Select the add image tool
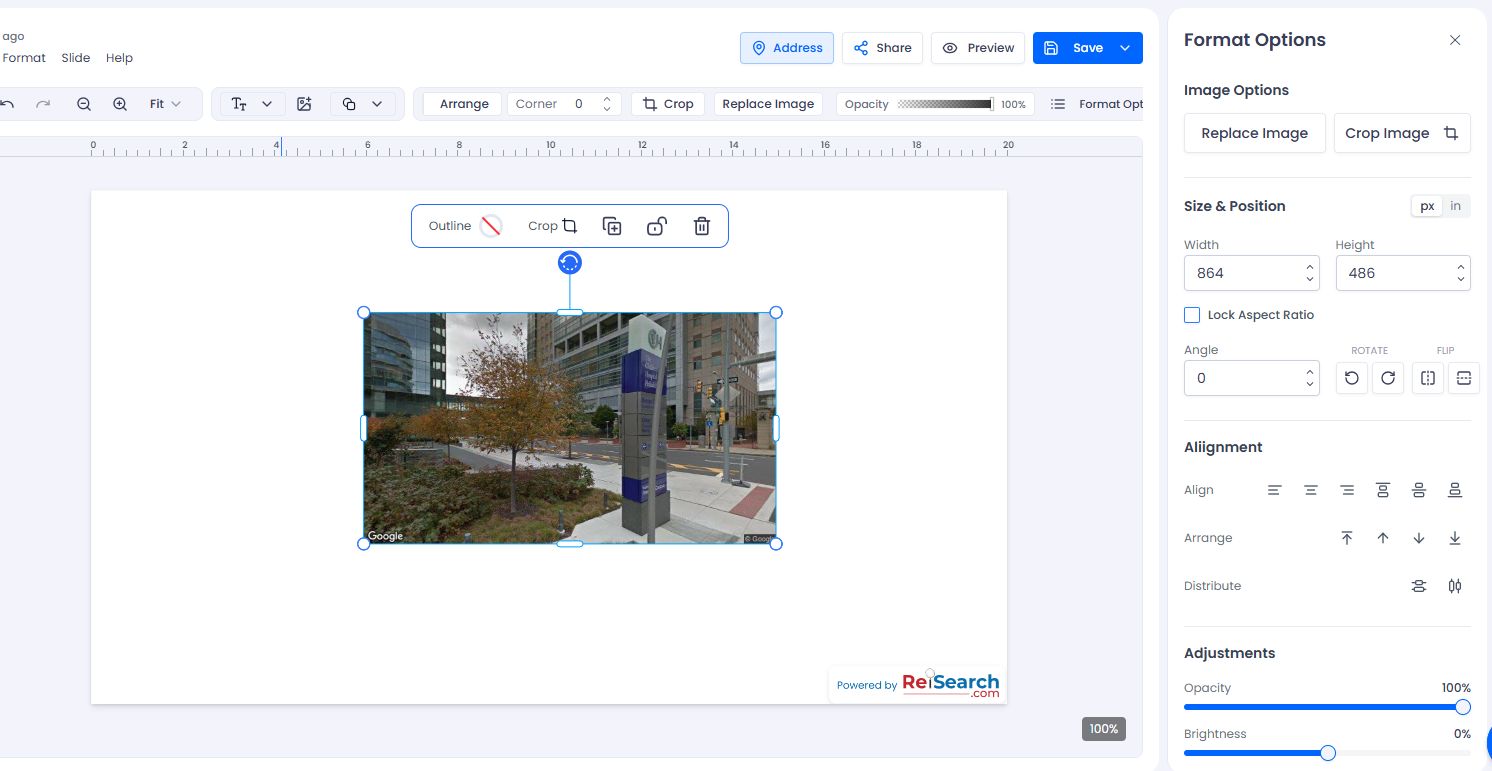Image resolution: width=1492 pixels, height=771 pixels. point(305,104)
